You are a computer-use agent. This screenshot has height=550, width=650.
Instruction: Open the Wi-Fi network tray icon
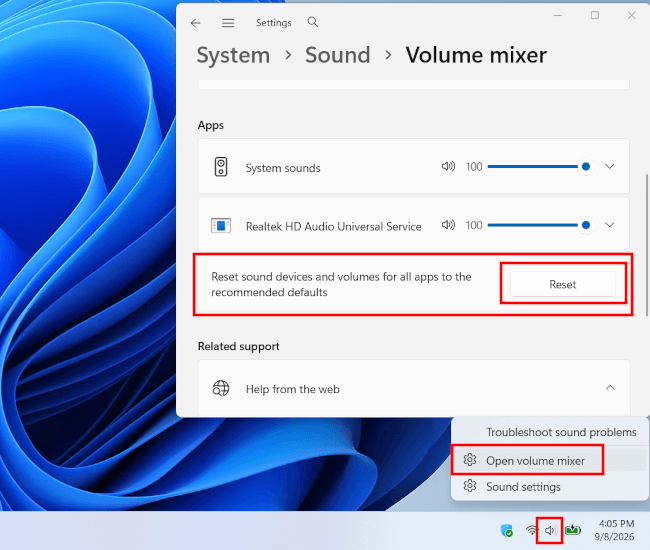point(531,530)
